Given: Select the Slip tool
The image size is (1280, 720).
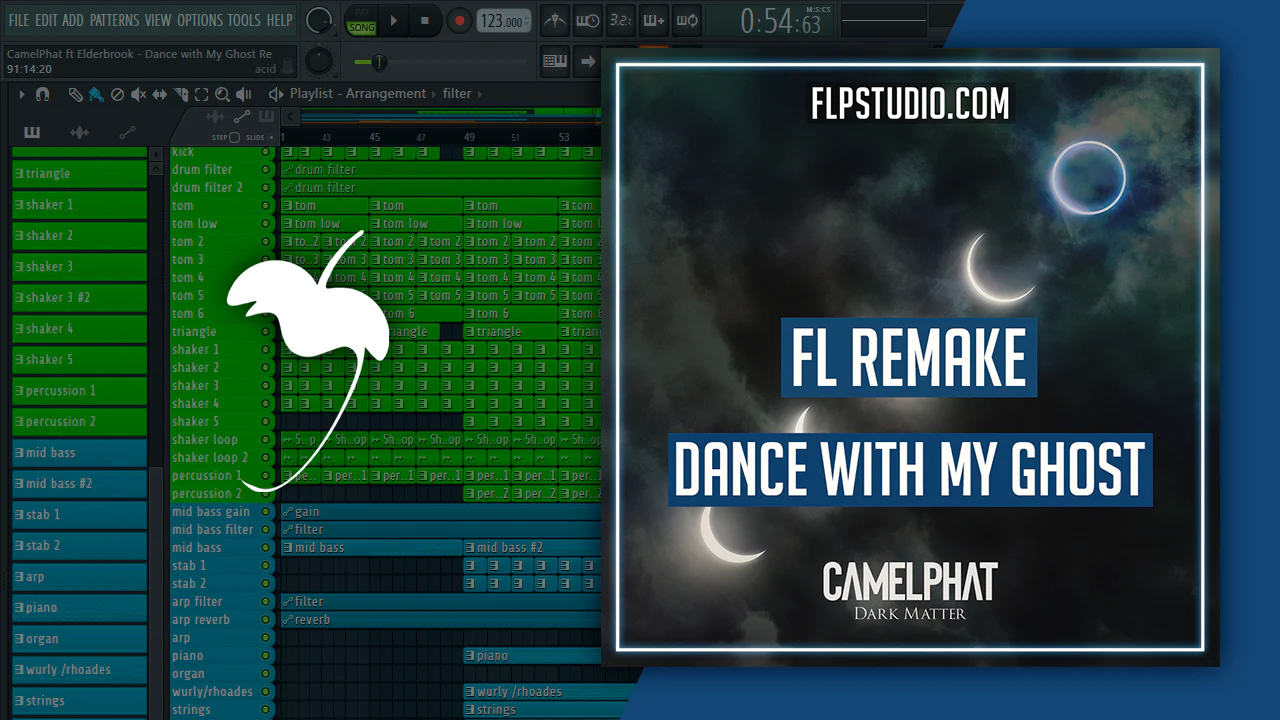Looking at the screenshot, I should click(x=159, y=94).
